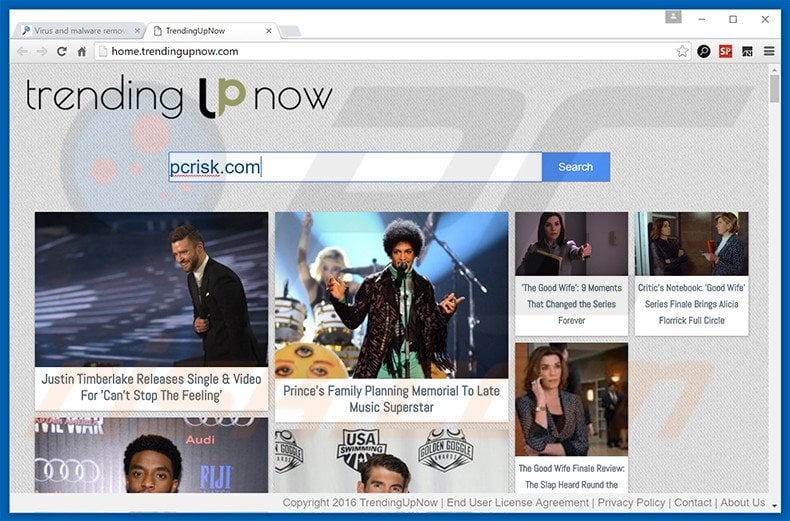Viewport: 790px width, 521px height.
Task: Open the About Us footer link
Action: pyautogui.click(x=743, y=502)
